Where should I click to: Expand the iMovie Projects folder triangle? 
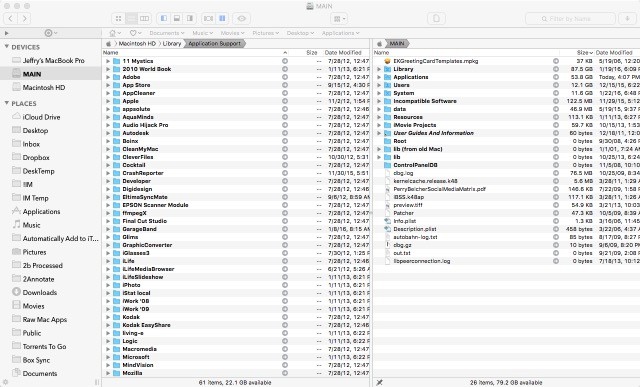pyautogui.click(x=379, y=125)
